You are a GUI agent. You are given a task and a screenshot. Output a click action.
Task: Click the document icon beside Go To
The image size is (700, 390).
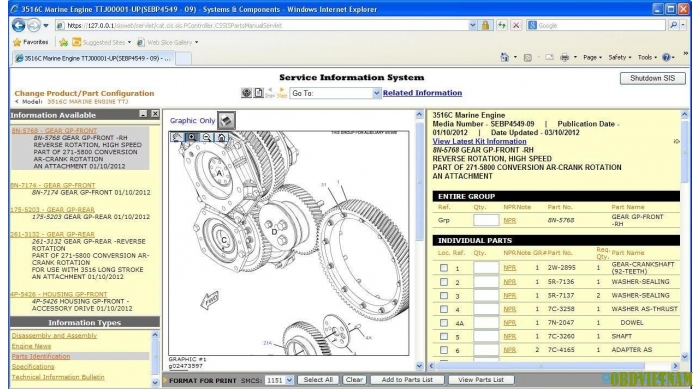point(258,93)
